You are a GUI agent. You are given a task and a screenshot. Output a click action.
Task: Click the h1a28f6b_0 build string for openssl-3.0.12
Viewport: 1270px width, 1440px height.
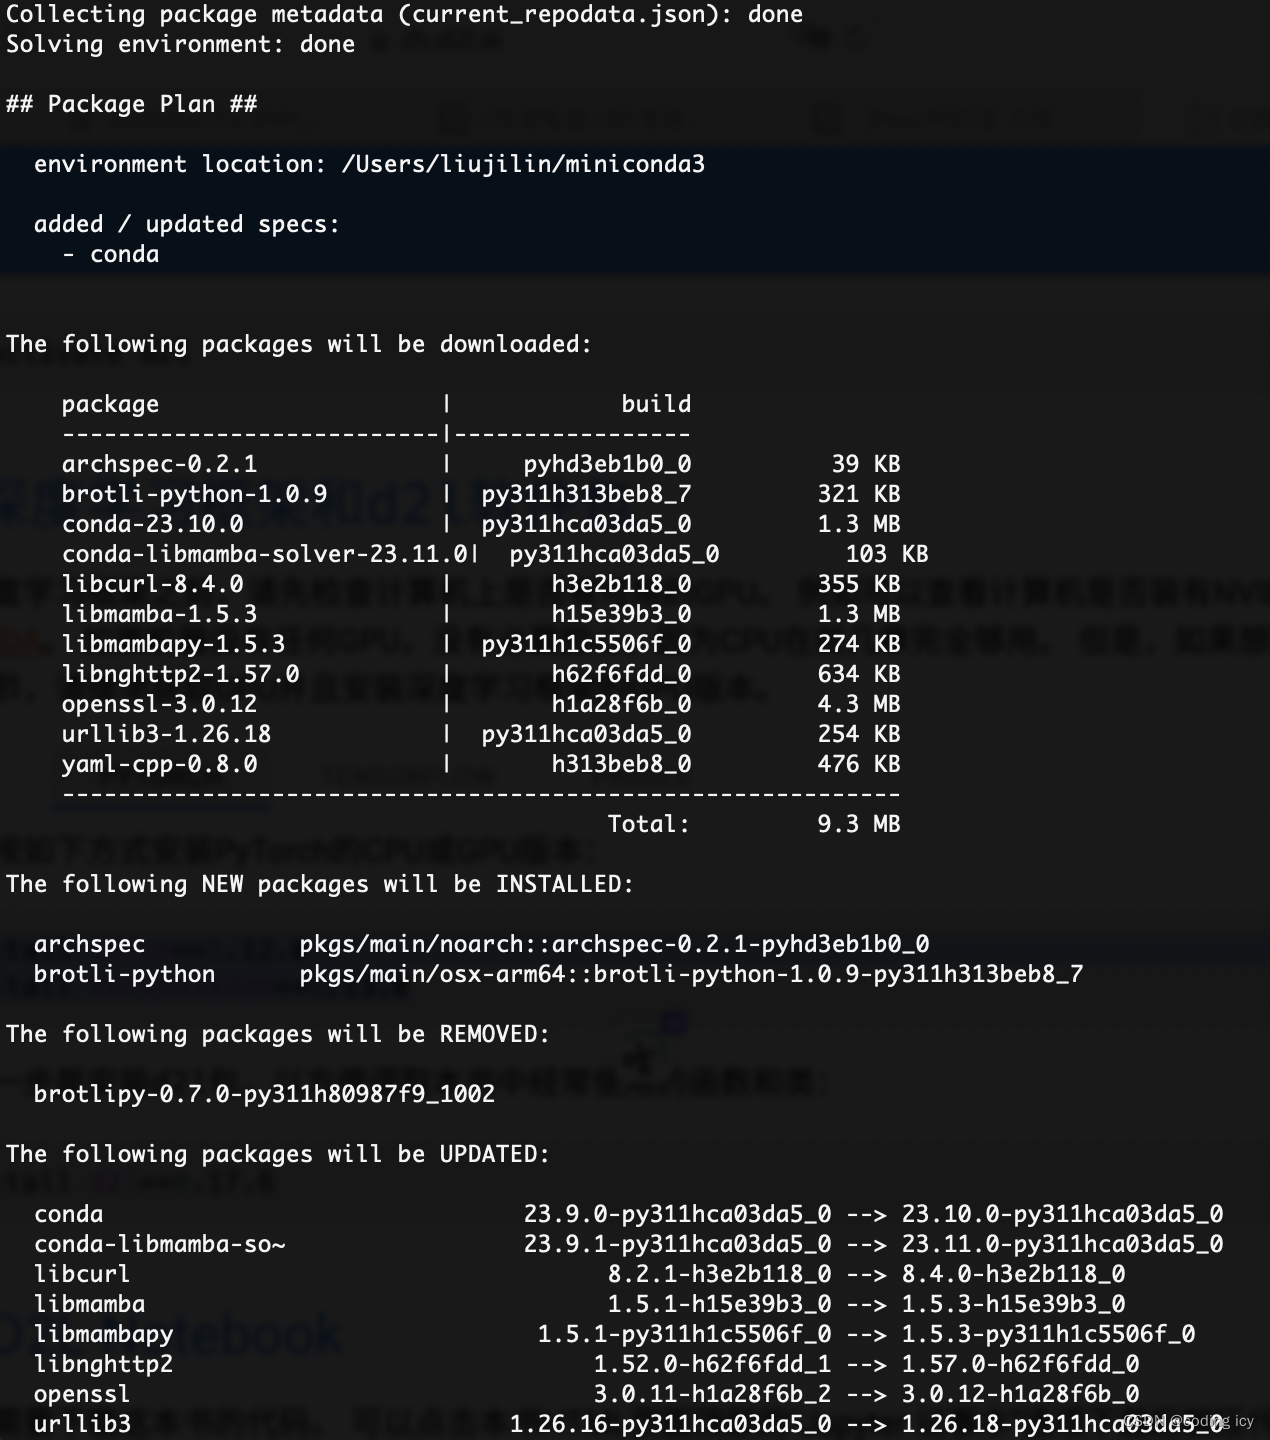[x=621, y=705]
